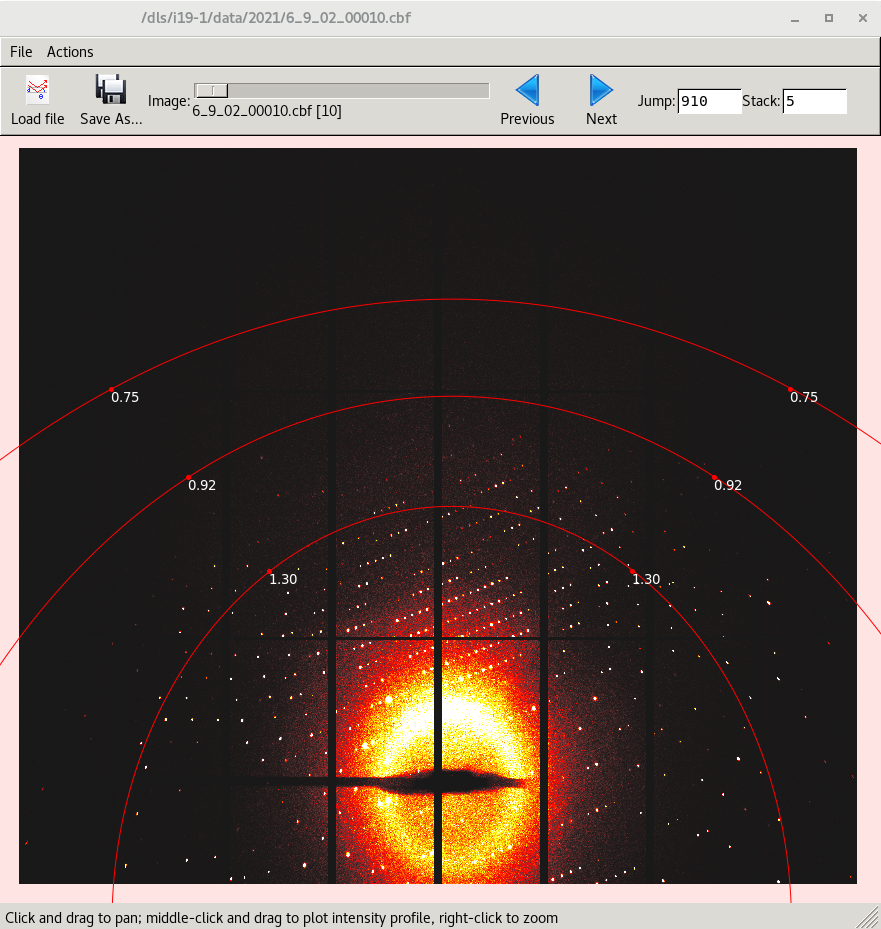Edit the Stack size field showing 5
The width and height of the screenshot is (881, 929).
pyautogui.click(x=814, y=100)
